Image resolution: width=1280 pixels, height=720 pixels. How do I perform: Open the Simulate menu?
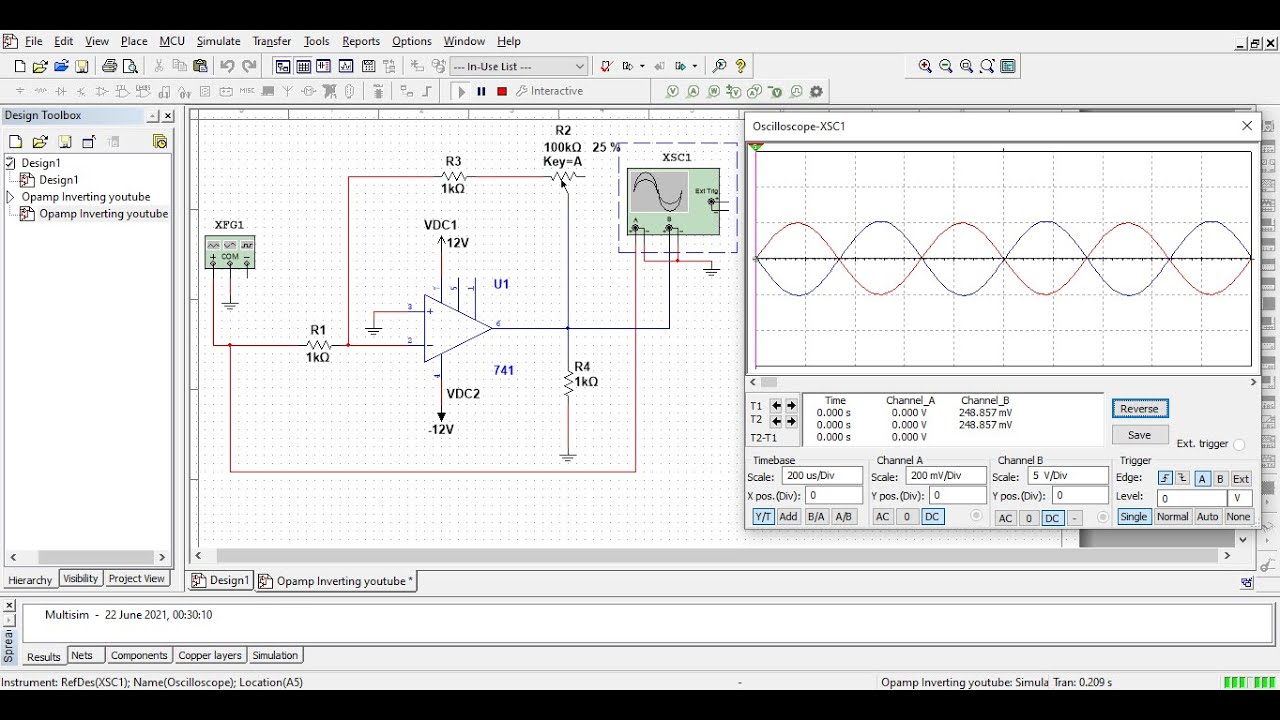click(218, 41)
